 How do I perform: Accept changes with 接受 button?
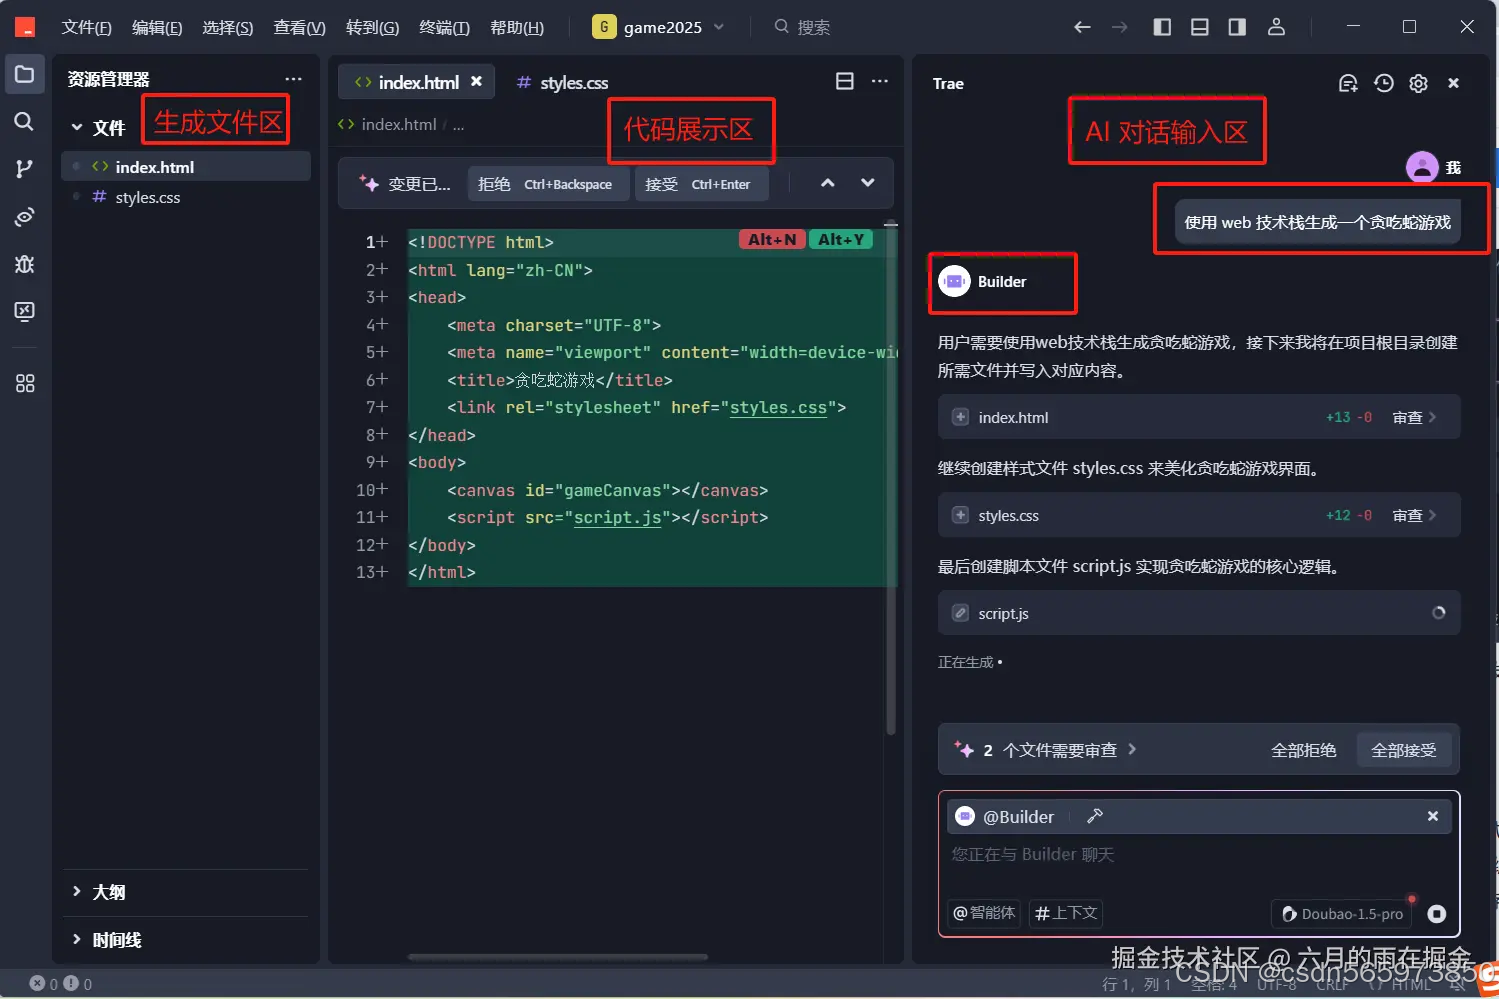coord(702,184)
